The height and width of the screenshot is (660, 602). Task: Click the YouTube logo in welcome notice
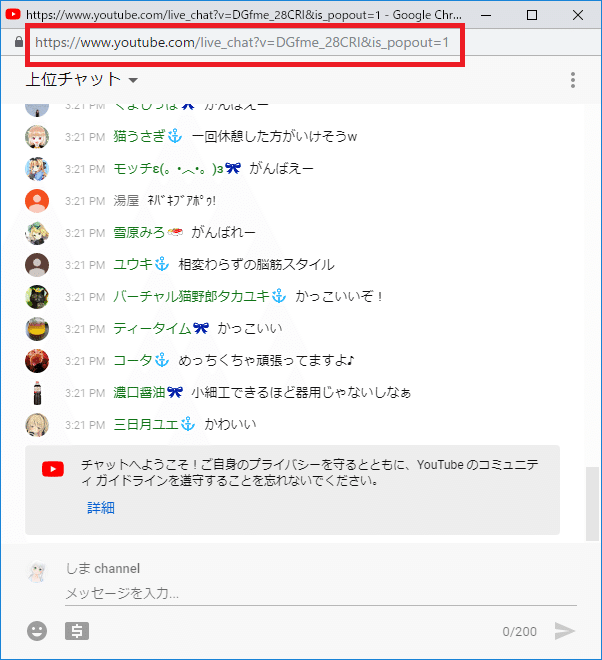coord(53,469)
